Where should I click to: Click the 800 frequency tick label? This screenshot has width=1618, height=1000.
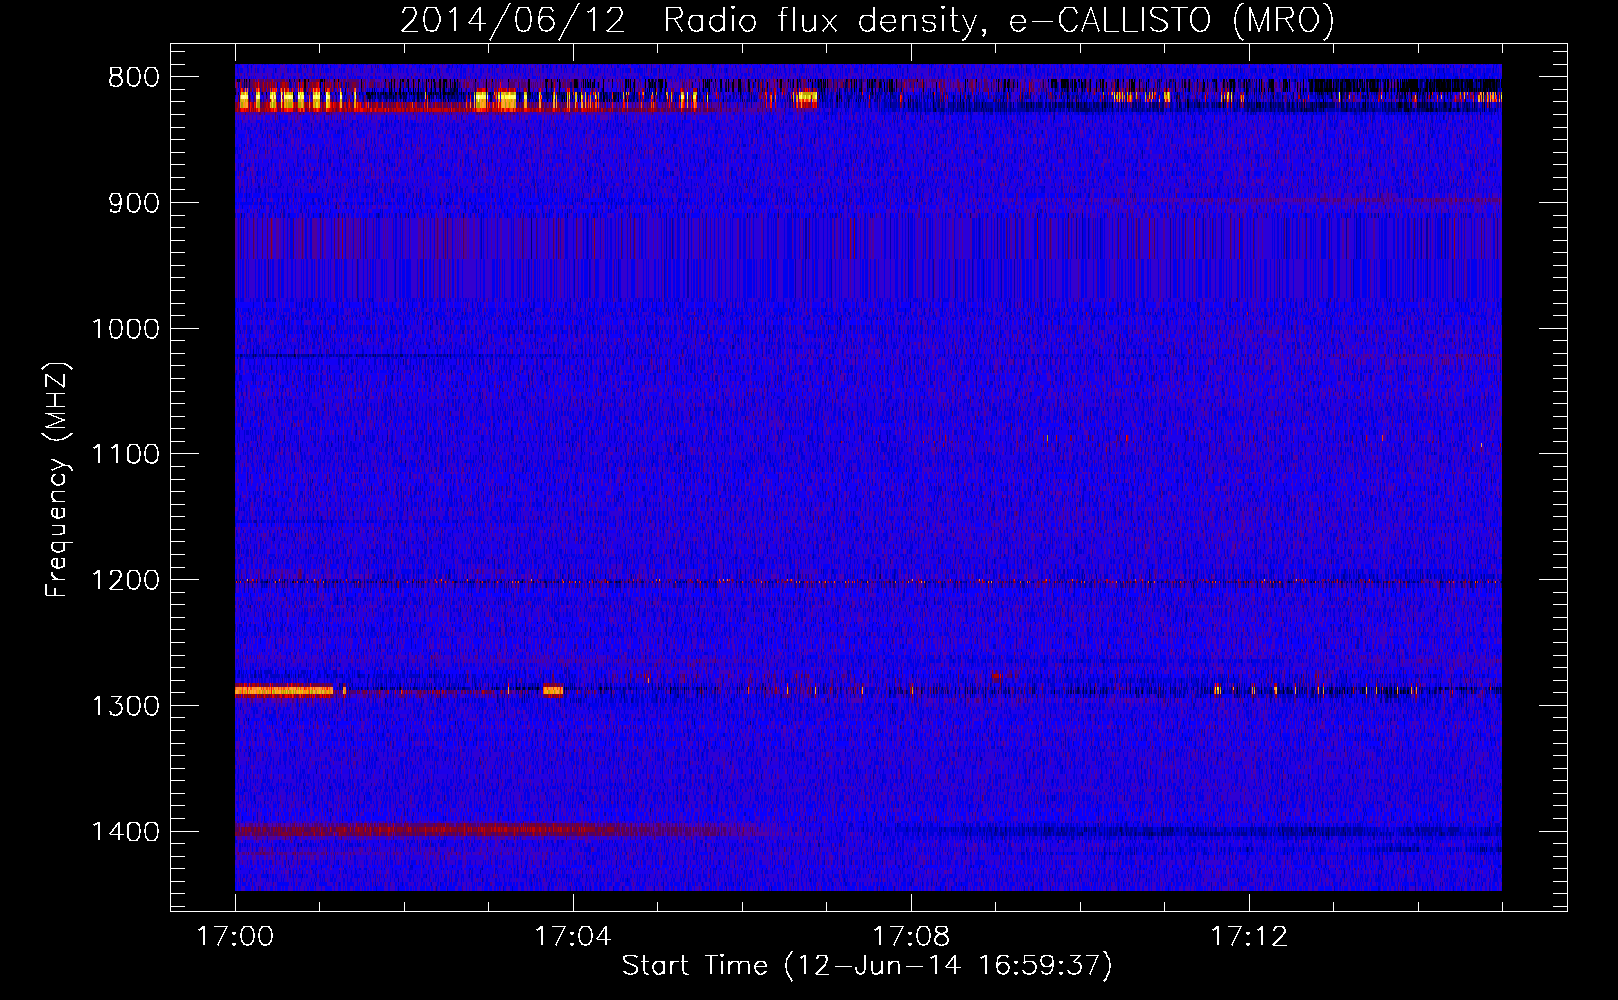134,78
